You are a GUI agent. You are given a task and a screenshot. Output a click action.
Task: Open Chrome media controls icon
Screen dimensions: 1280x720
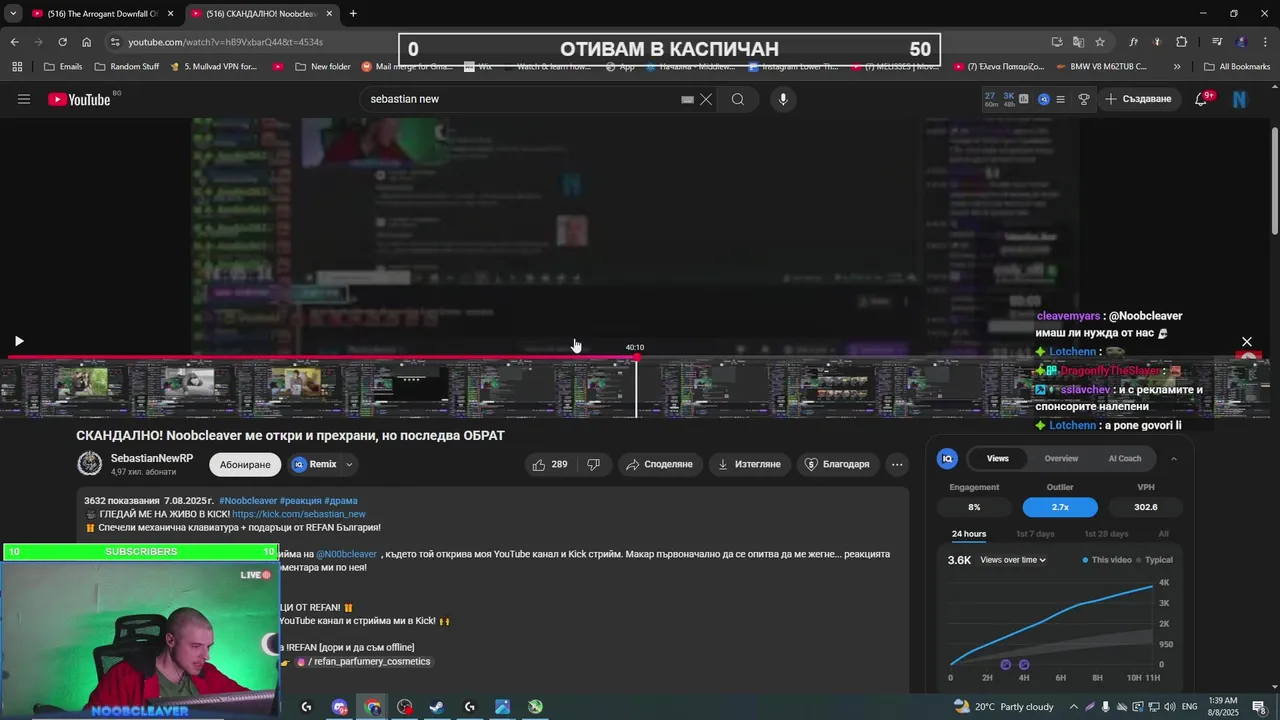[1217, 42]
